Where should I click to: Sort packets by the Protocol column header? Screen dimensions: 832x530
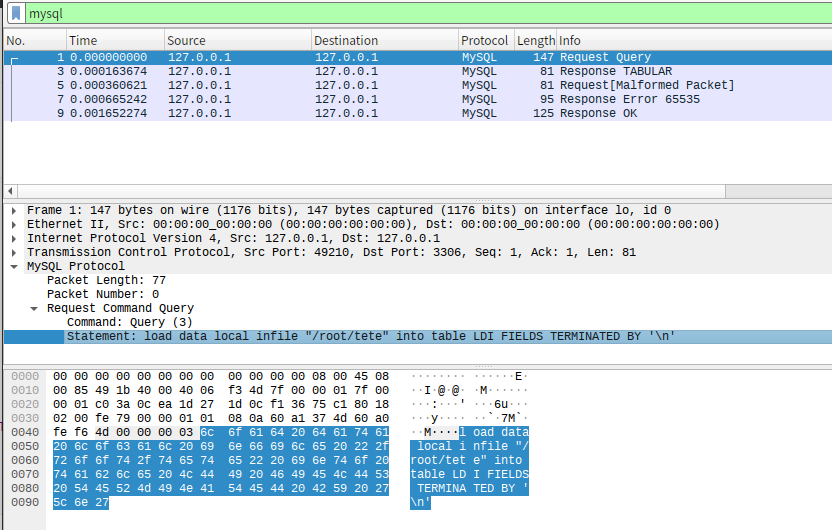[x=484, y=41]
